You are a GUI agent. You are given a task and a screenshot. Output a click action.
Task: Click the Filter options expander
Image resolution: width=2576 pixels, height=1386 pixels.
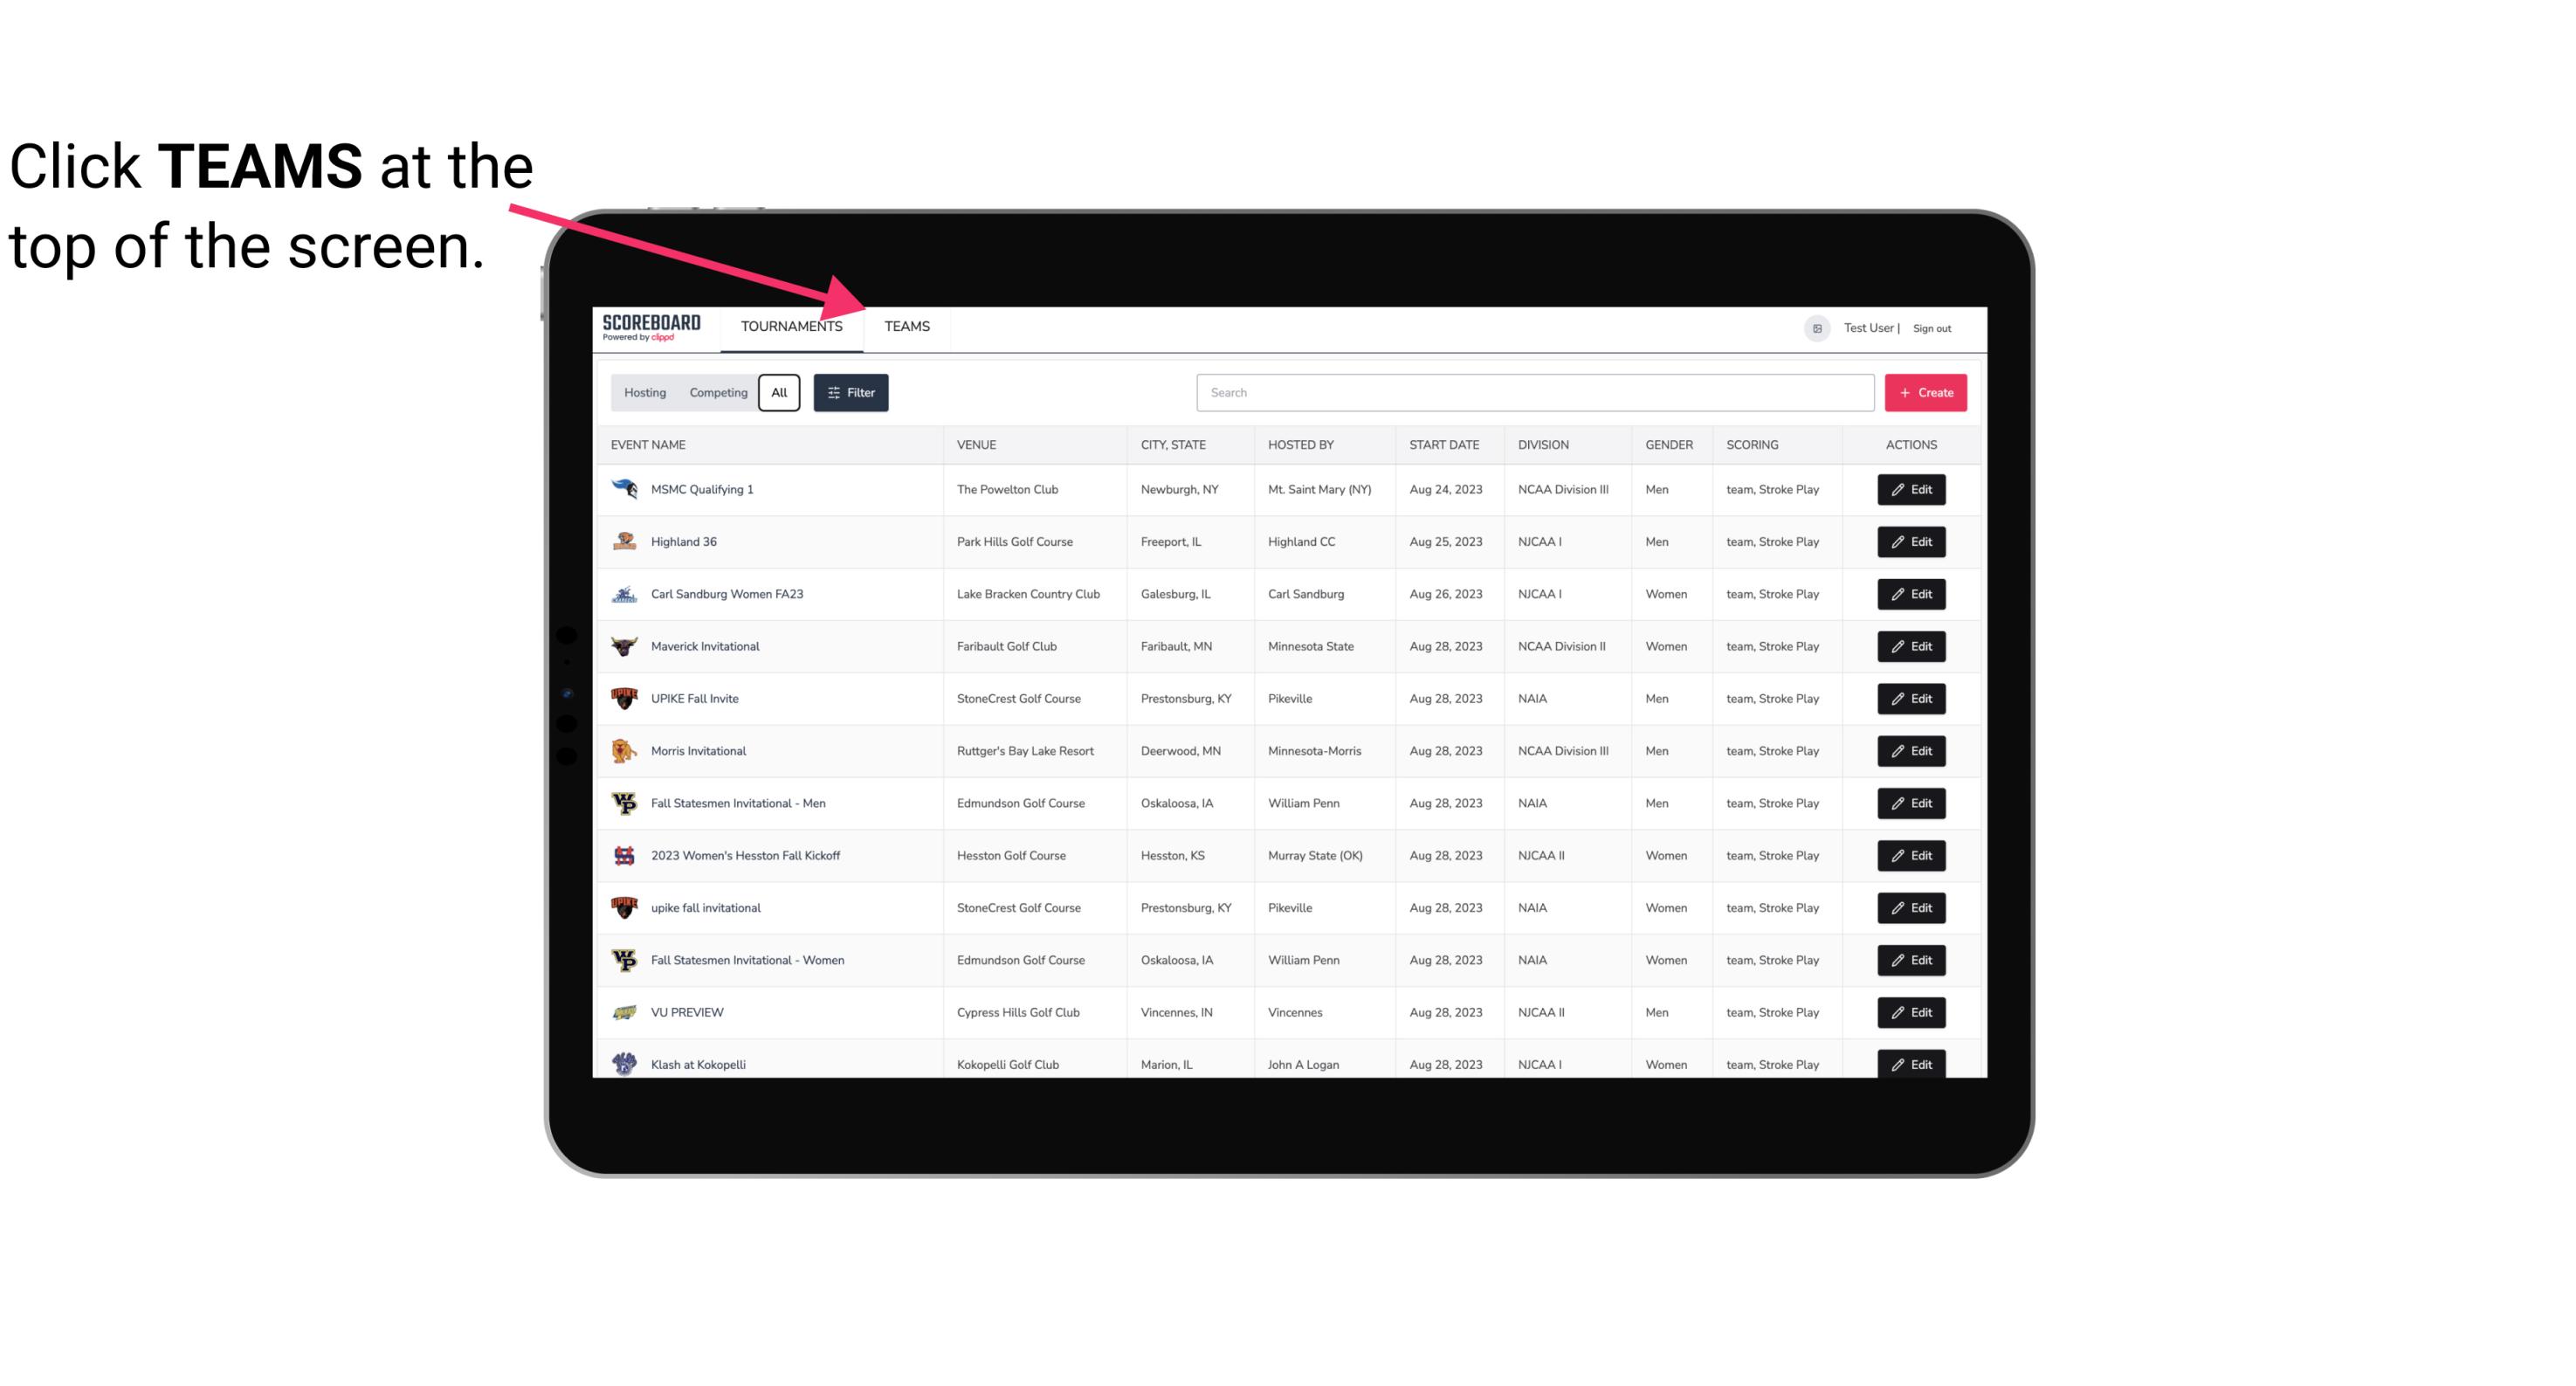[850, 393]
